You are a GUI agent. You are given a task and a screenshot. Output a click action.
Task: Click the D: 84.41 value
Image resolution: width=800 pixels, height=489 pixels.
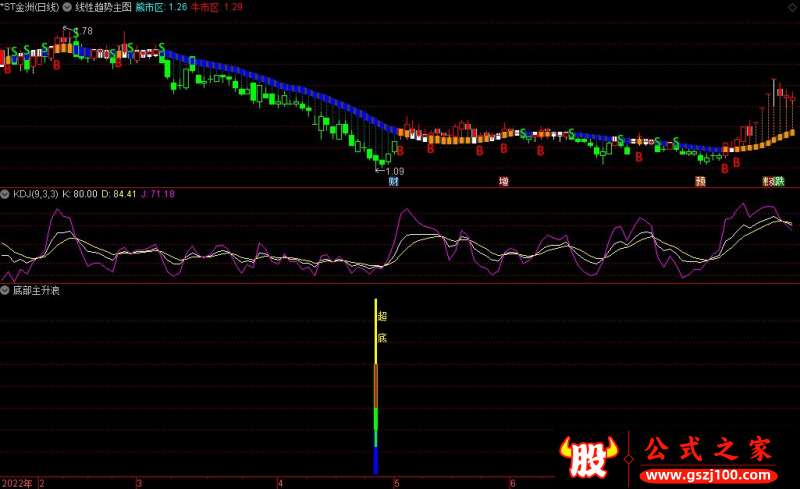tap(118, 194)
